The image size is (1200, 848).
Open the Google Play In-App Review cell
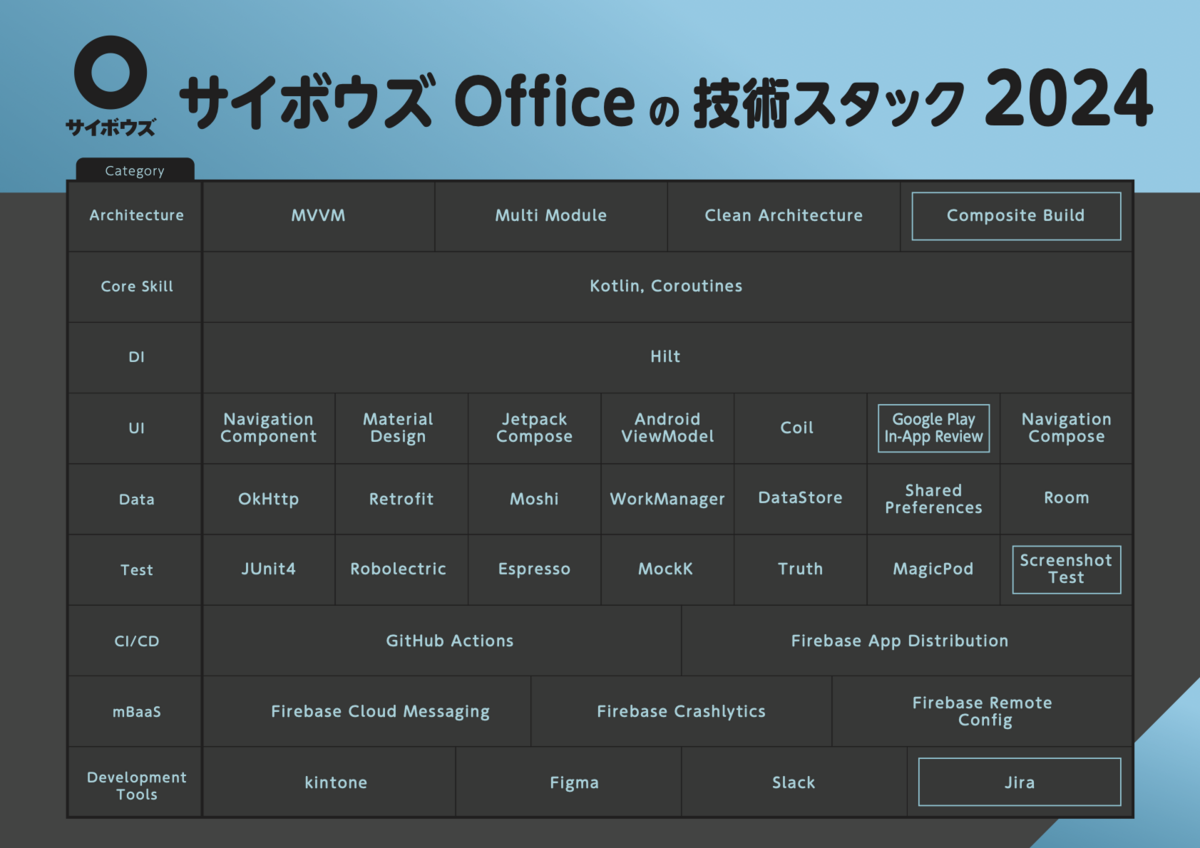tap(933, 427)
